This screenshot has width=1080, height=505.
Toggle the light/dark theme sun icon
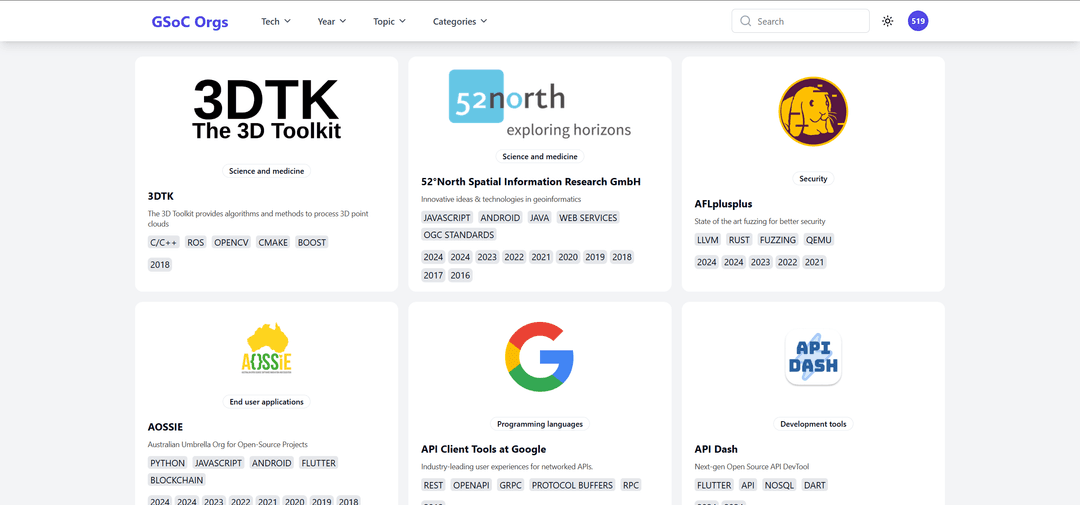coord(888,21)
